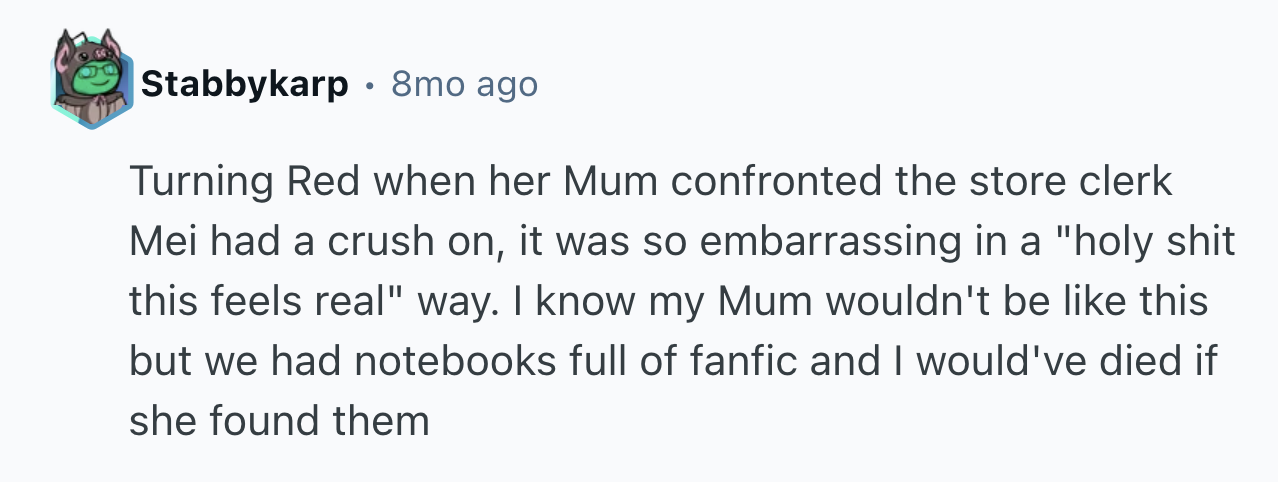The height and width of the screenshot is (482, 1278).
Task: Click the dot separator after the username
Action: pos(371,85)
